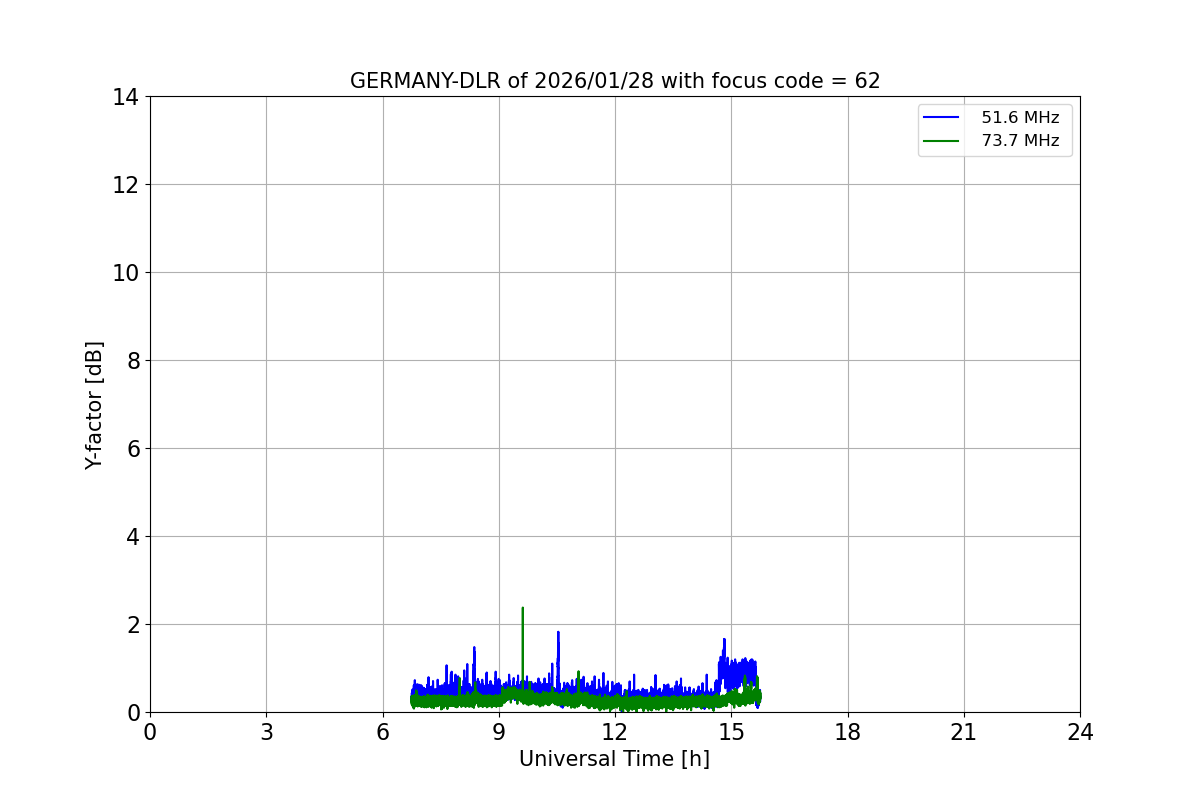Screen dimensions: 1200x800
Task: Click the y-axis tick label 8
Action: (x=132, y=361)
